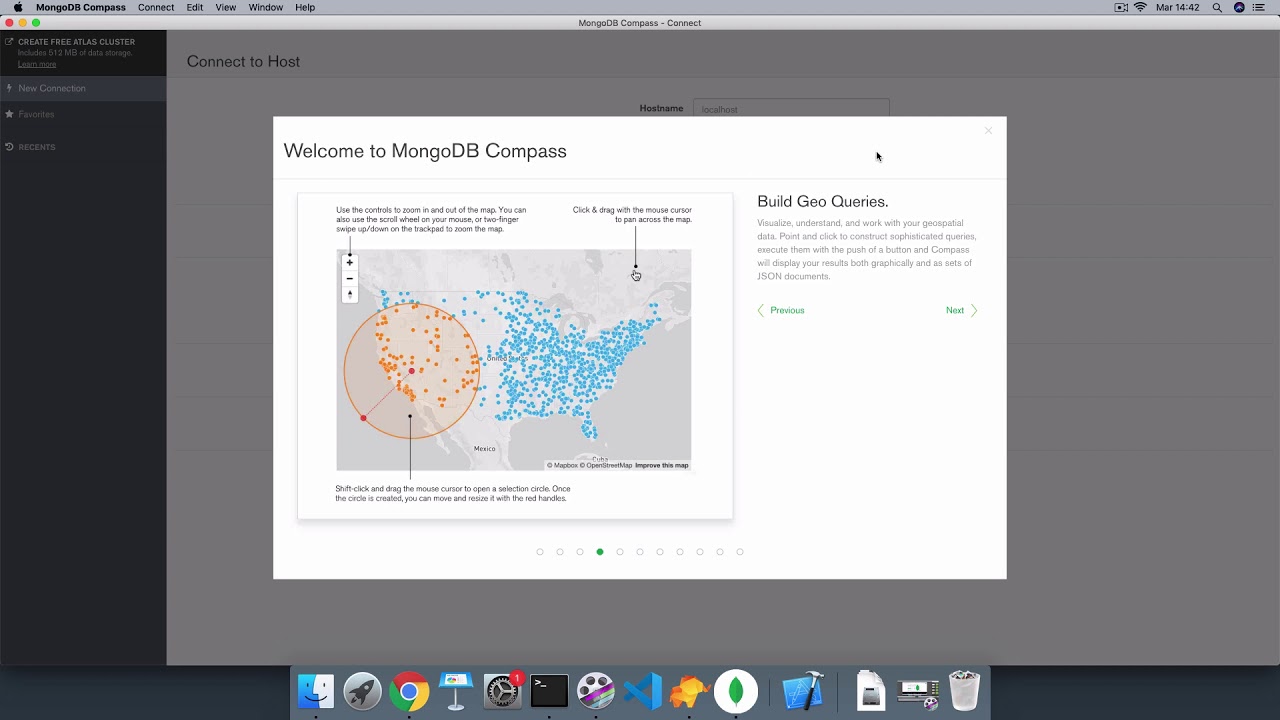The width and height of the screenshot is (1280, 720).
Task: Open the document file in the dock
Action: click(871, 691)
